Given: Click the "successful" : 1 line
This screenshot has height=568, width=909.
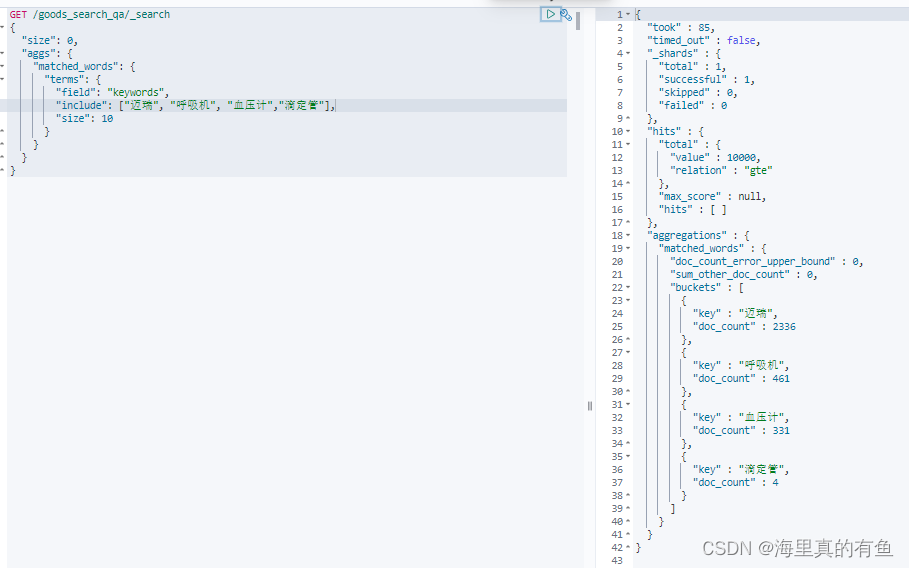Looking at the screenshot, I should (x=707, y=79).
